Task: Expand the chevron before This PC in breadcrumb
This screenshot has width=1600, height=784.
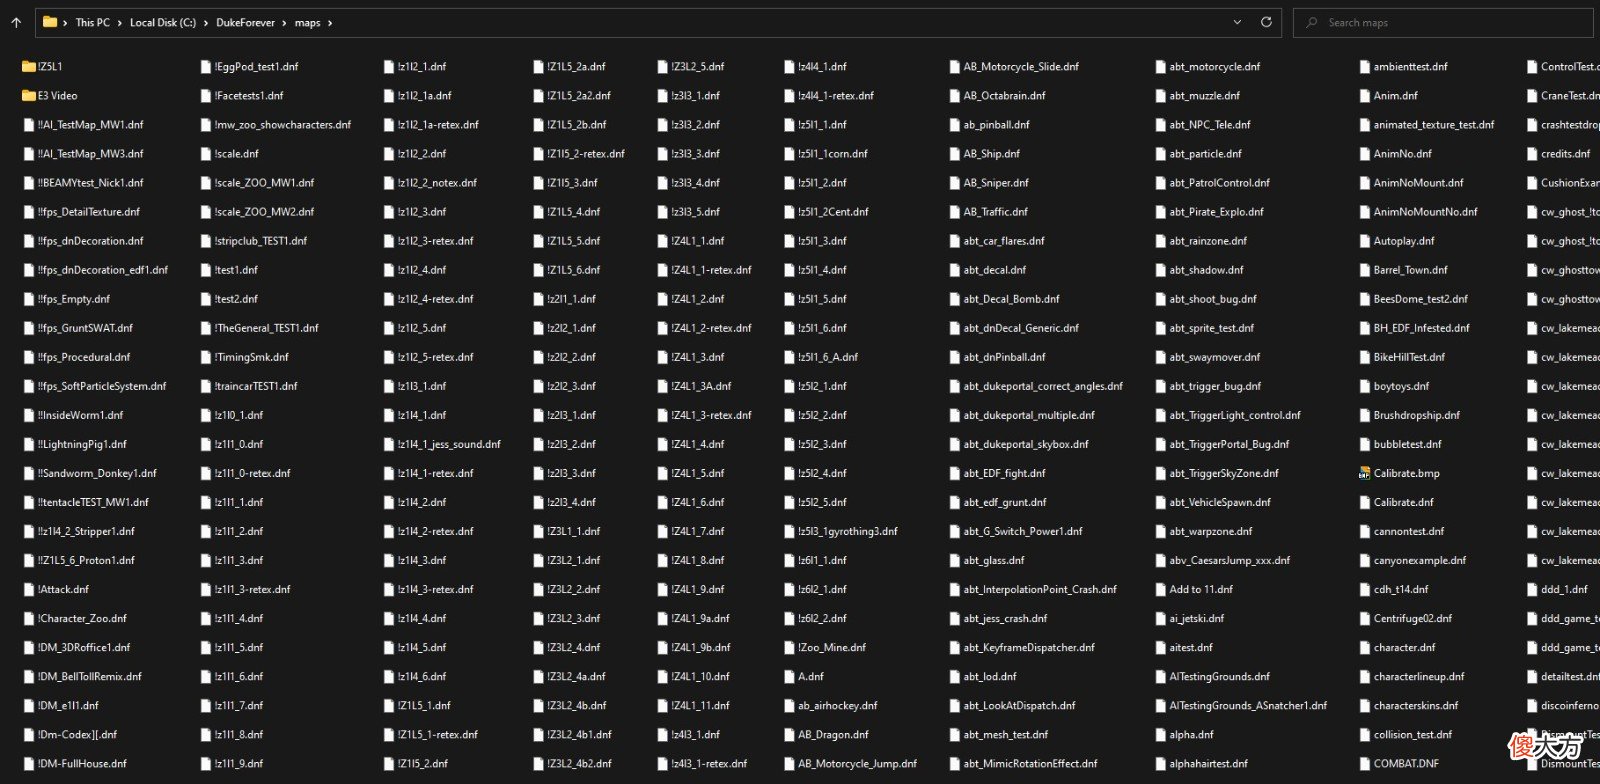Action: click(65, 23)
